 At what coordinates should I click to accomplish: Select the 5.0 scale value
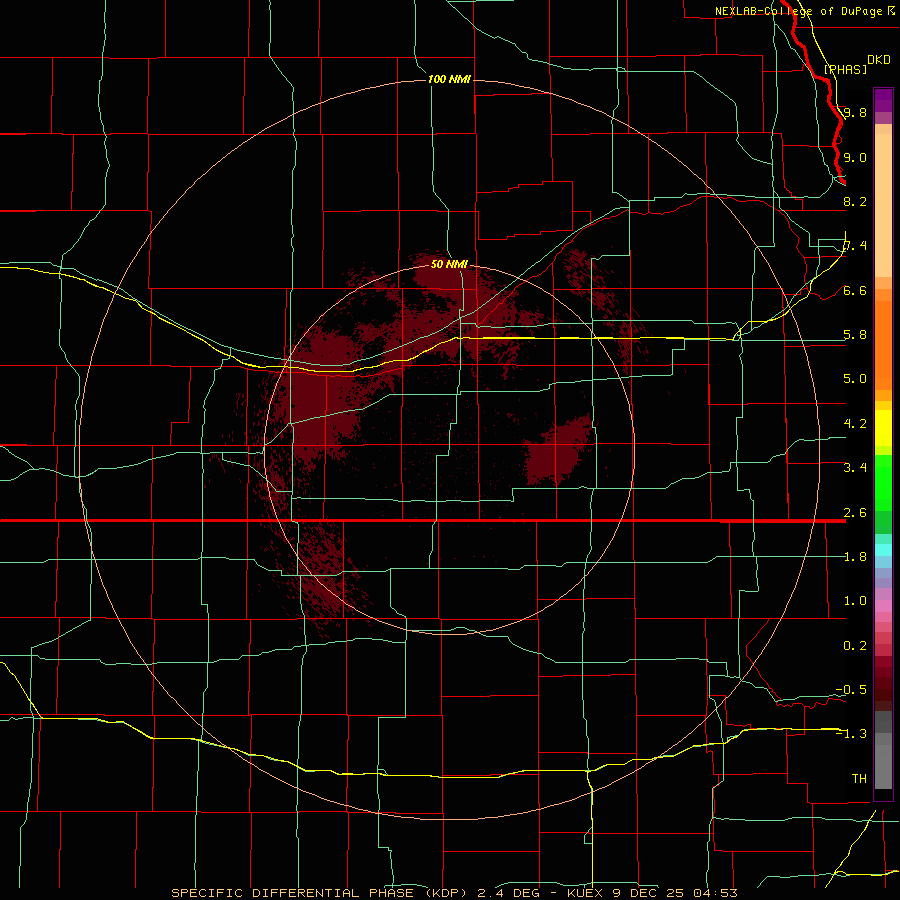point(855,379)
